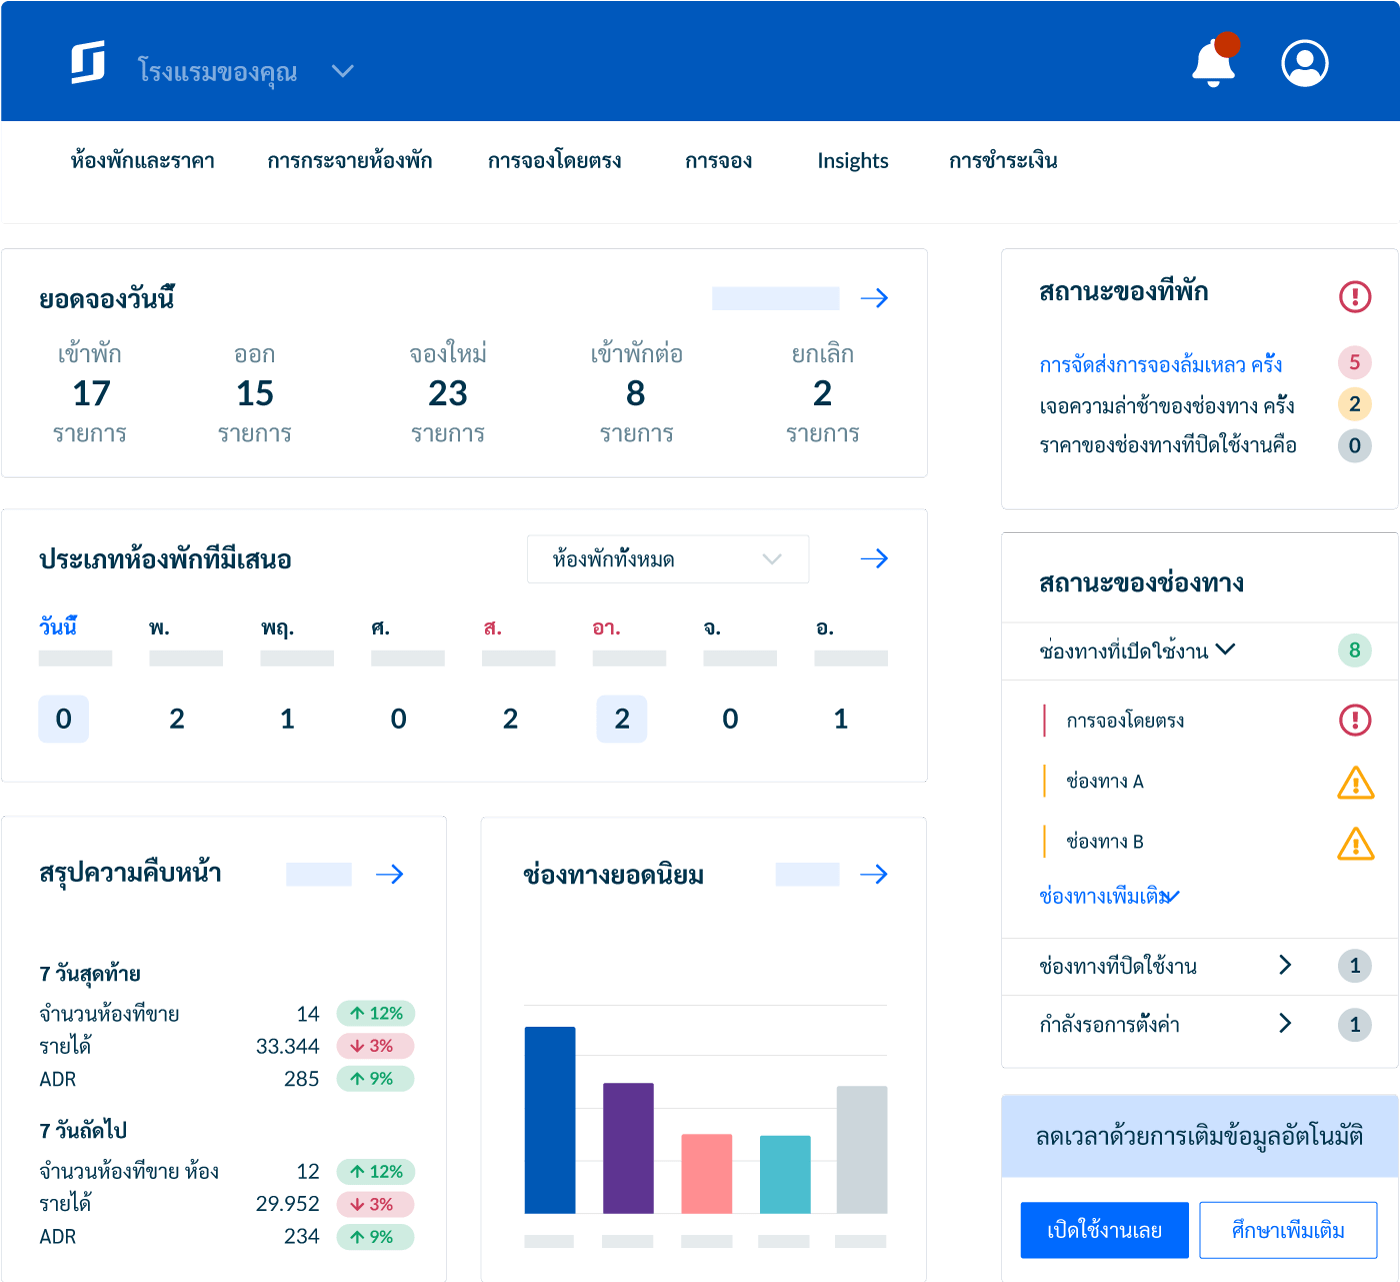Screen dimensions: 1400x1282
Task: Click arrow next to ยอดจองวันนี้
Action: (x=874, y=298)
